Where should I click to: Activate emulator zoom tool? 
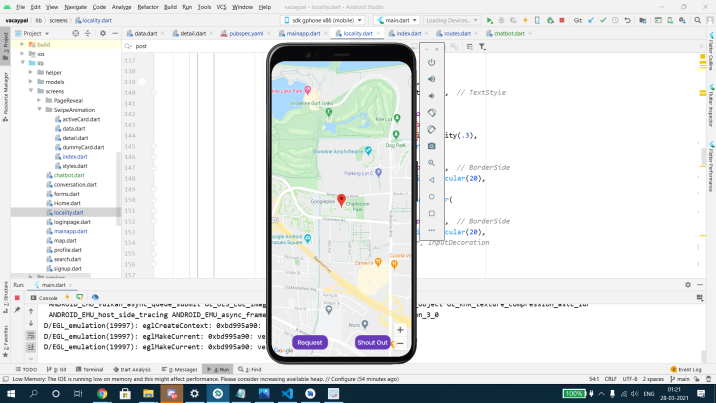432,163
